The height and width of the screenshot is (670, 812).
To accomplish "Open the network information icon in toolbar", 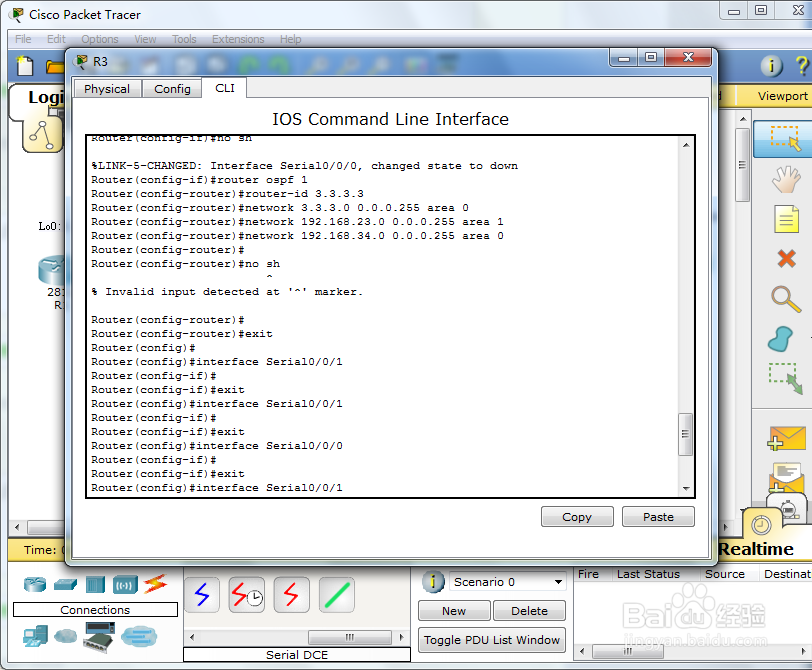I will 771,66.
